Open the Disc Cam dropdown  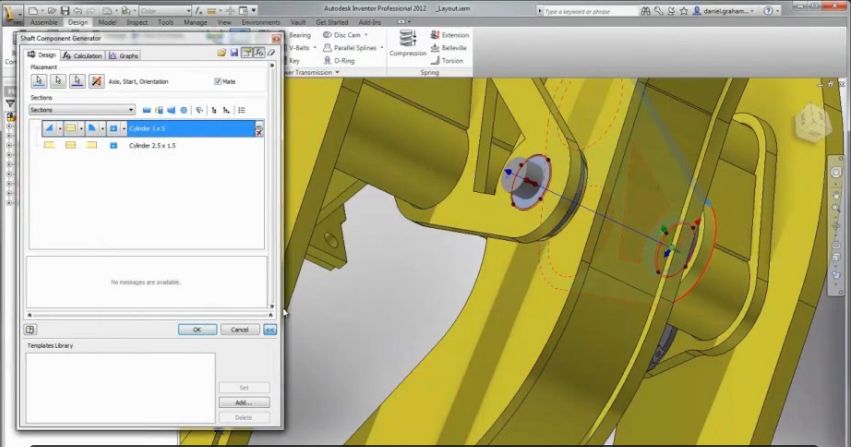tap(365, 35)
